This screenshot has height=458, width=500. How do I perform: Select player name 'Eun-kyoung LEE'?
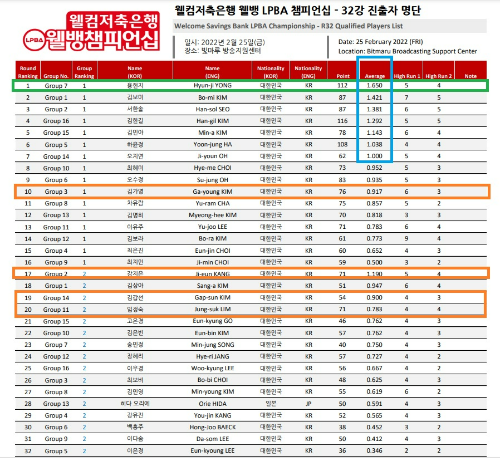[212, 451]
